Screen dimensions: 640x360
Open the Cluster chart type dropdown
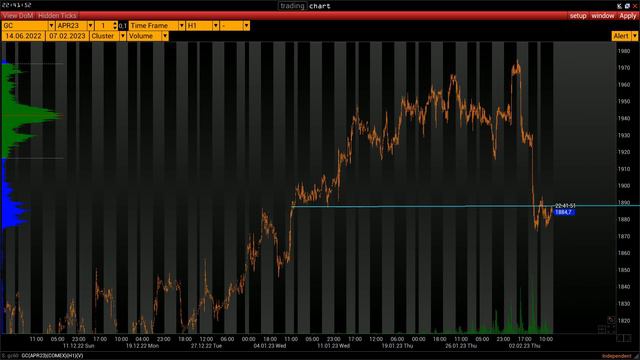(108, 36)
